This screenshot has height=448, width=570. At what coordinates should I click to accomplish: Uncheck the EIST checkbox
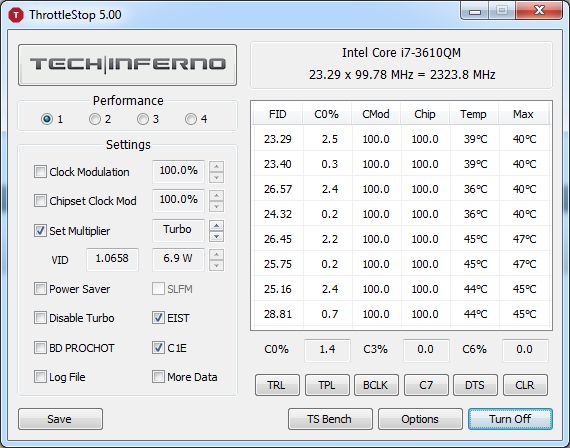pyautogui.click(x=158, y=318)
